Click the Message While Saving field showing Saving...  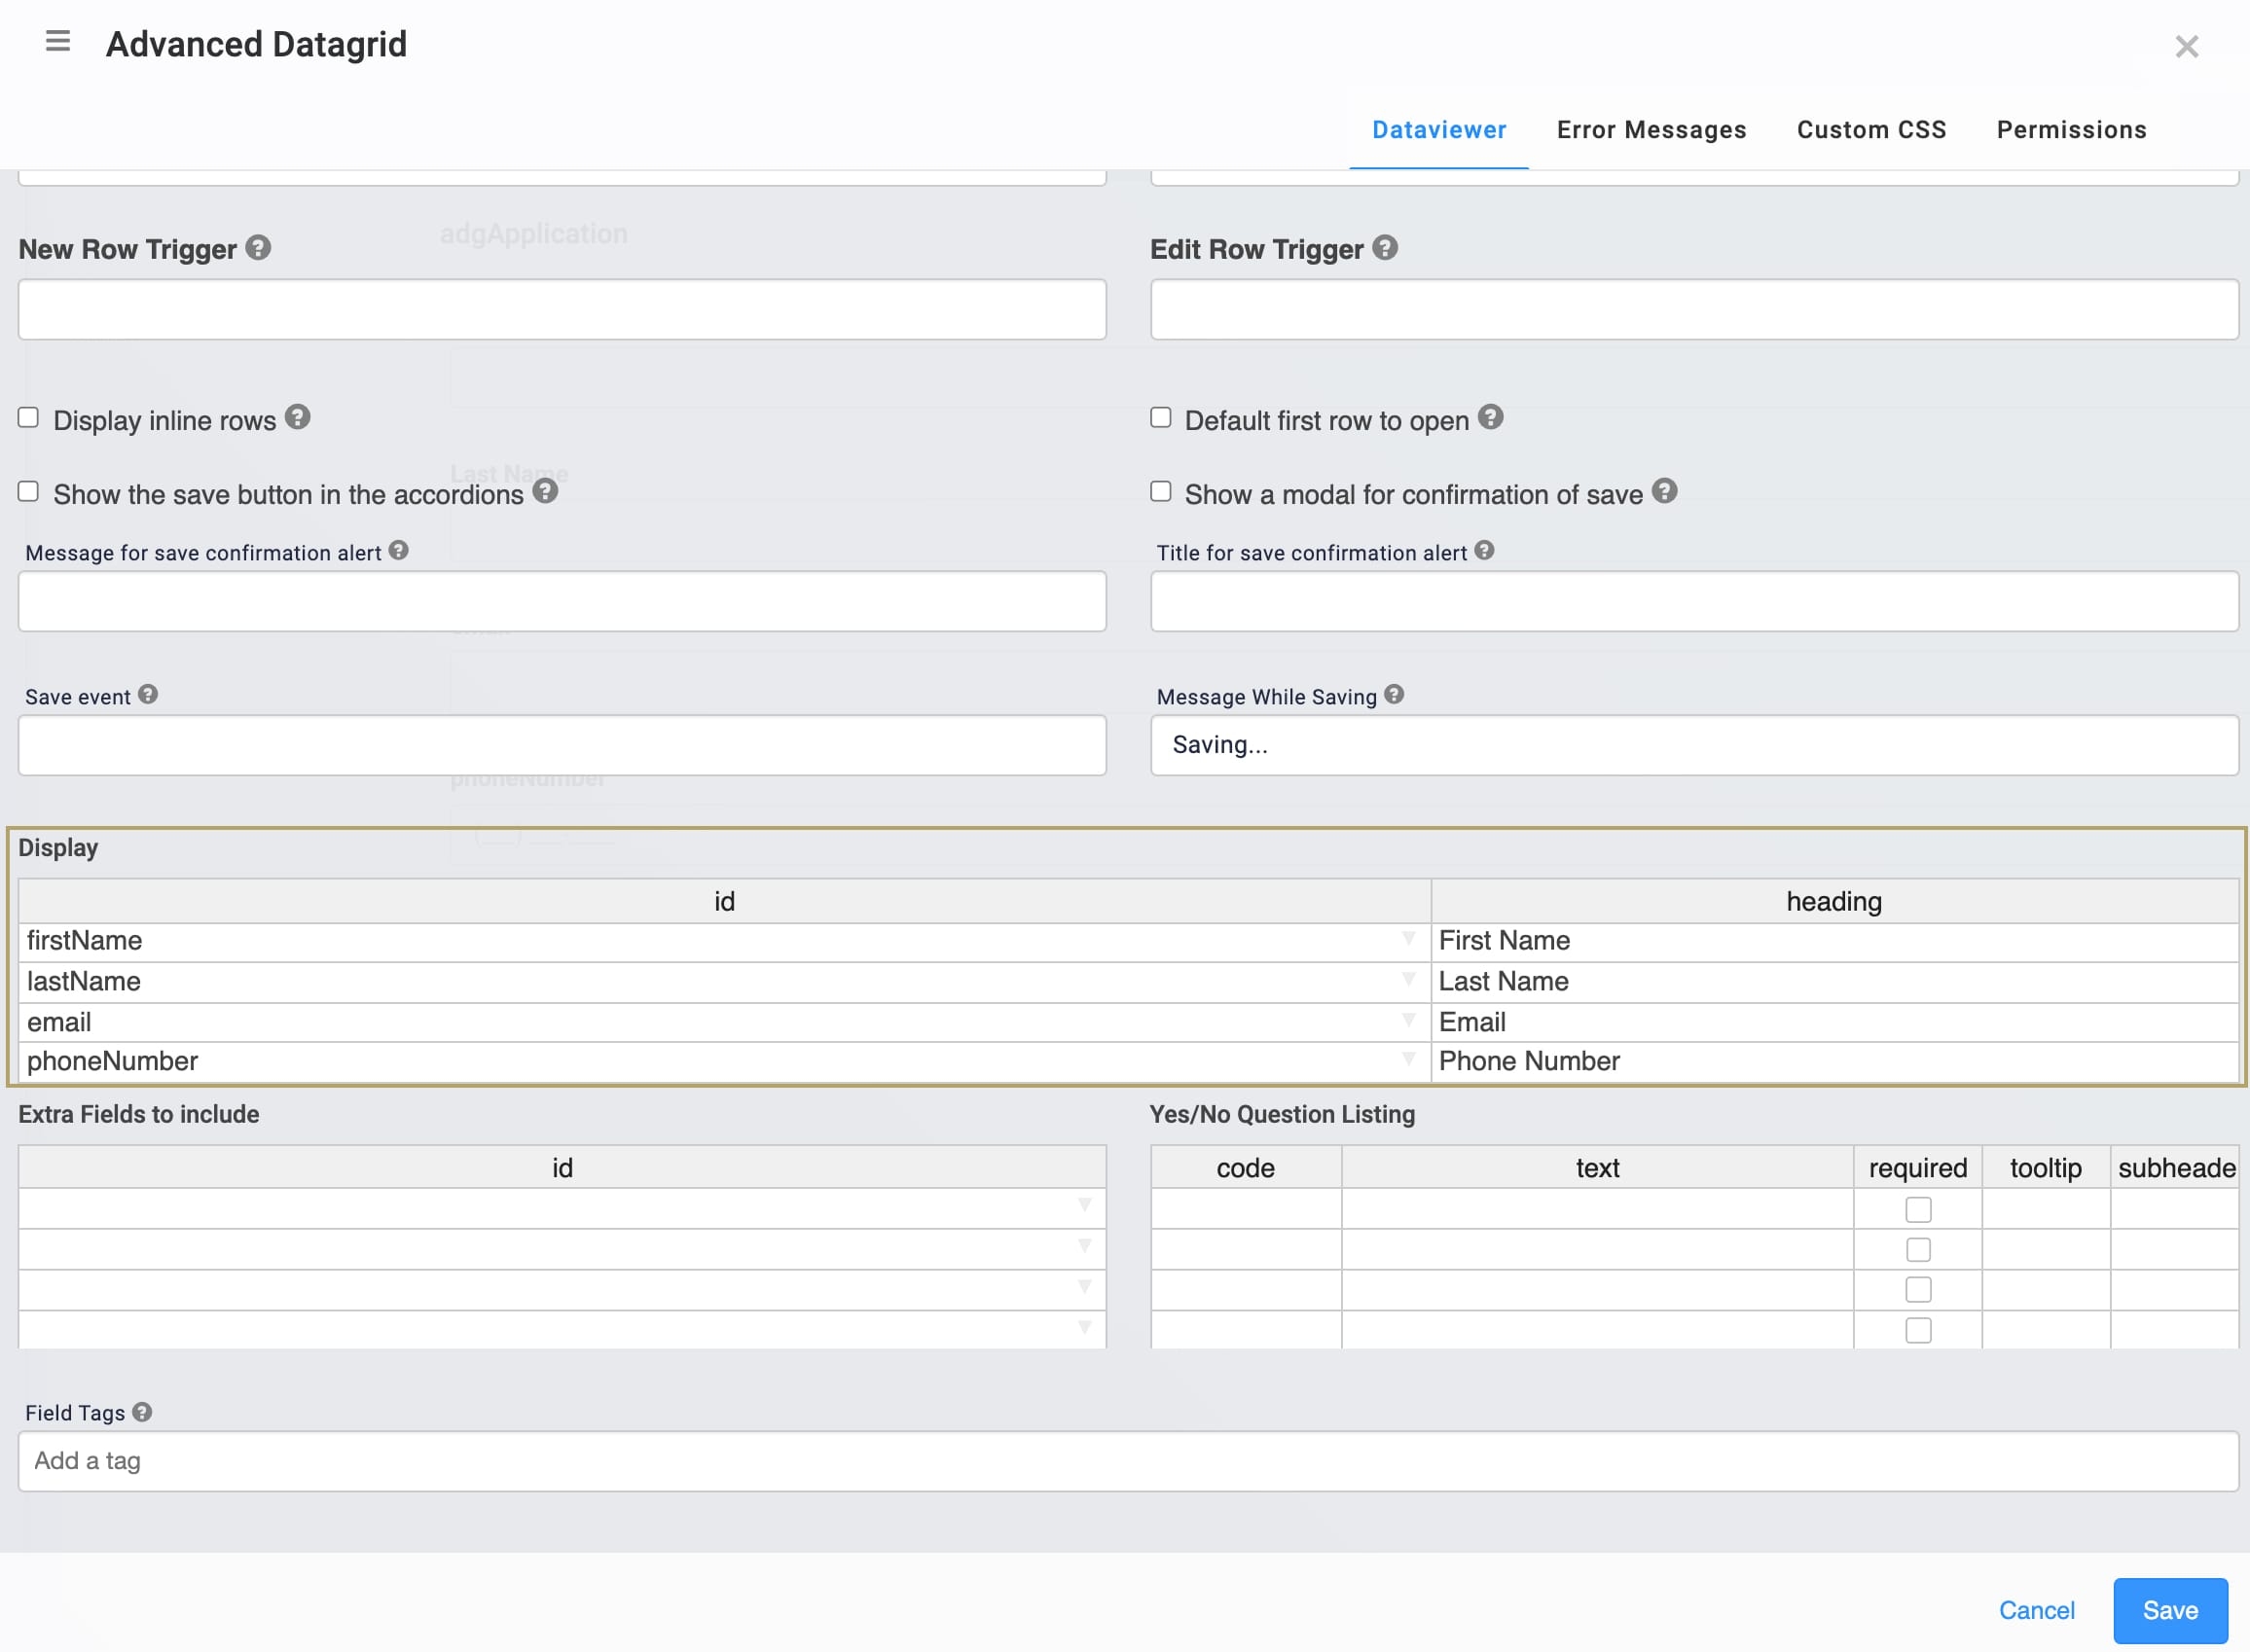[x=1694, y=745]
